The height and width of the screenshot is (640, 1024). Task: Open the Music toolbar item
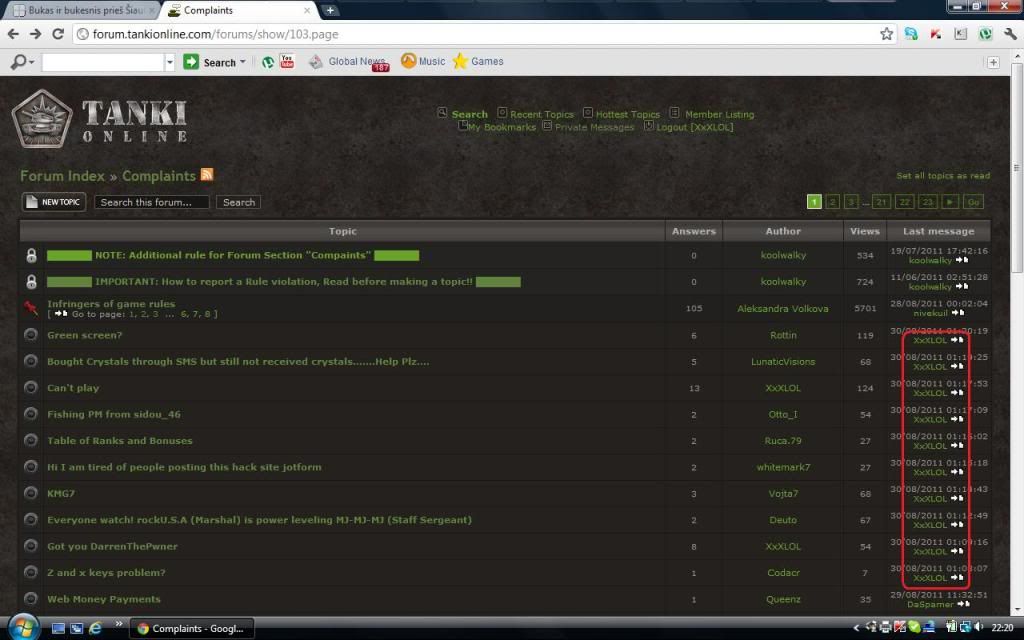pos(423,62)
